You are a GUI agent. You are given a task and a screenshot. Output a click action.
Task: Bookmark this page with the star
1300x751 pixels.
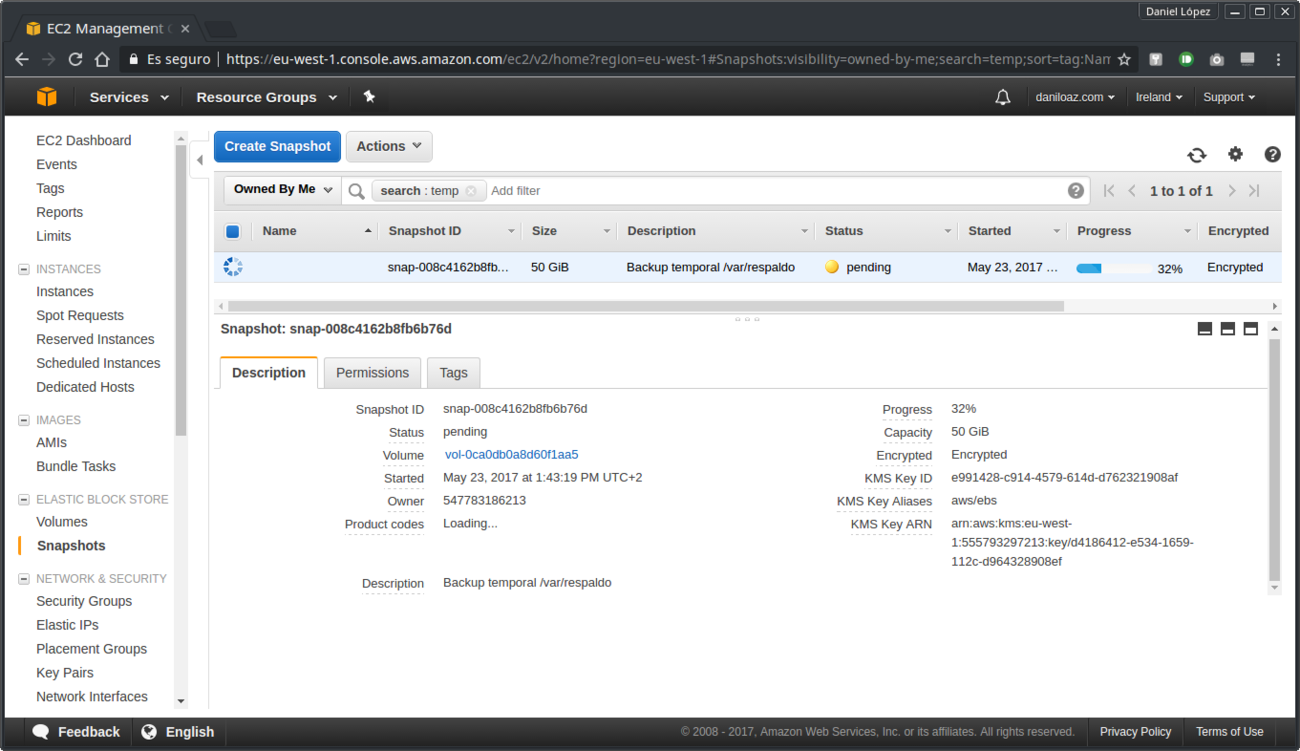point(1124,60)
